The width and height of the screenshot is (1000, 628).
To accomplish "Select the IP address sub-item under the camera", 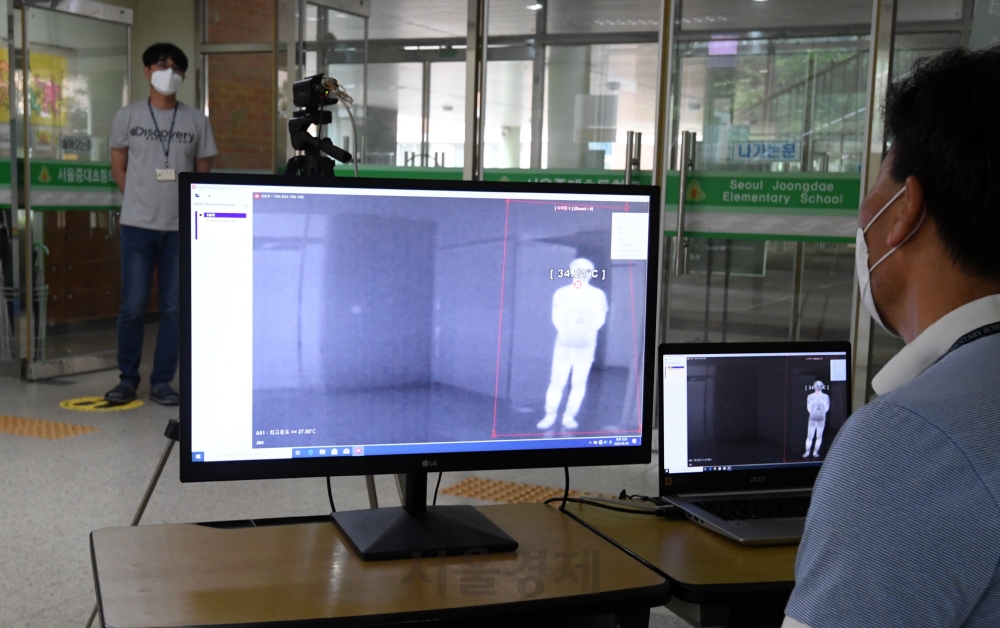I will [221, 221].
